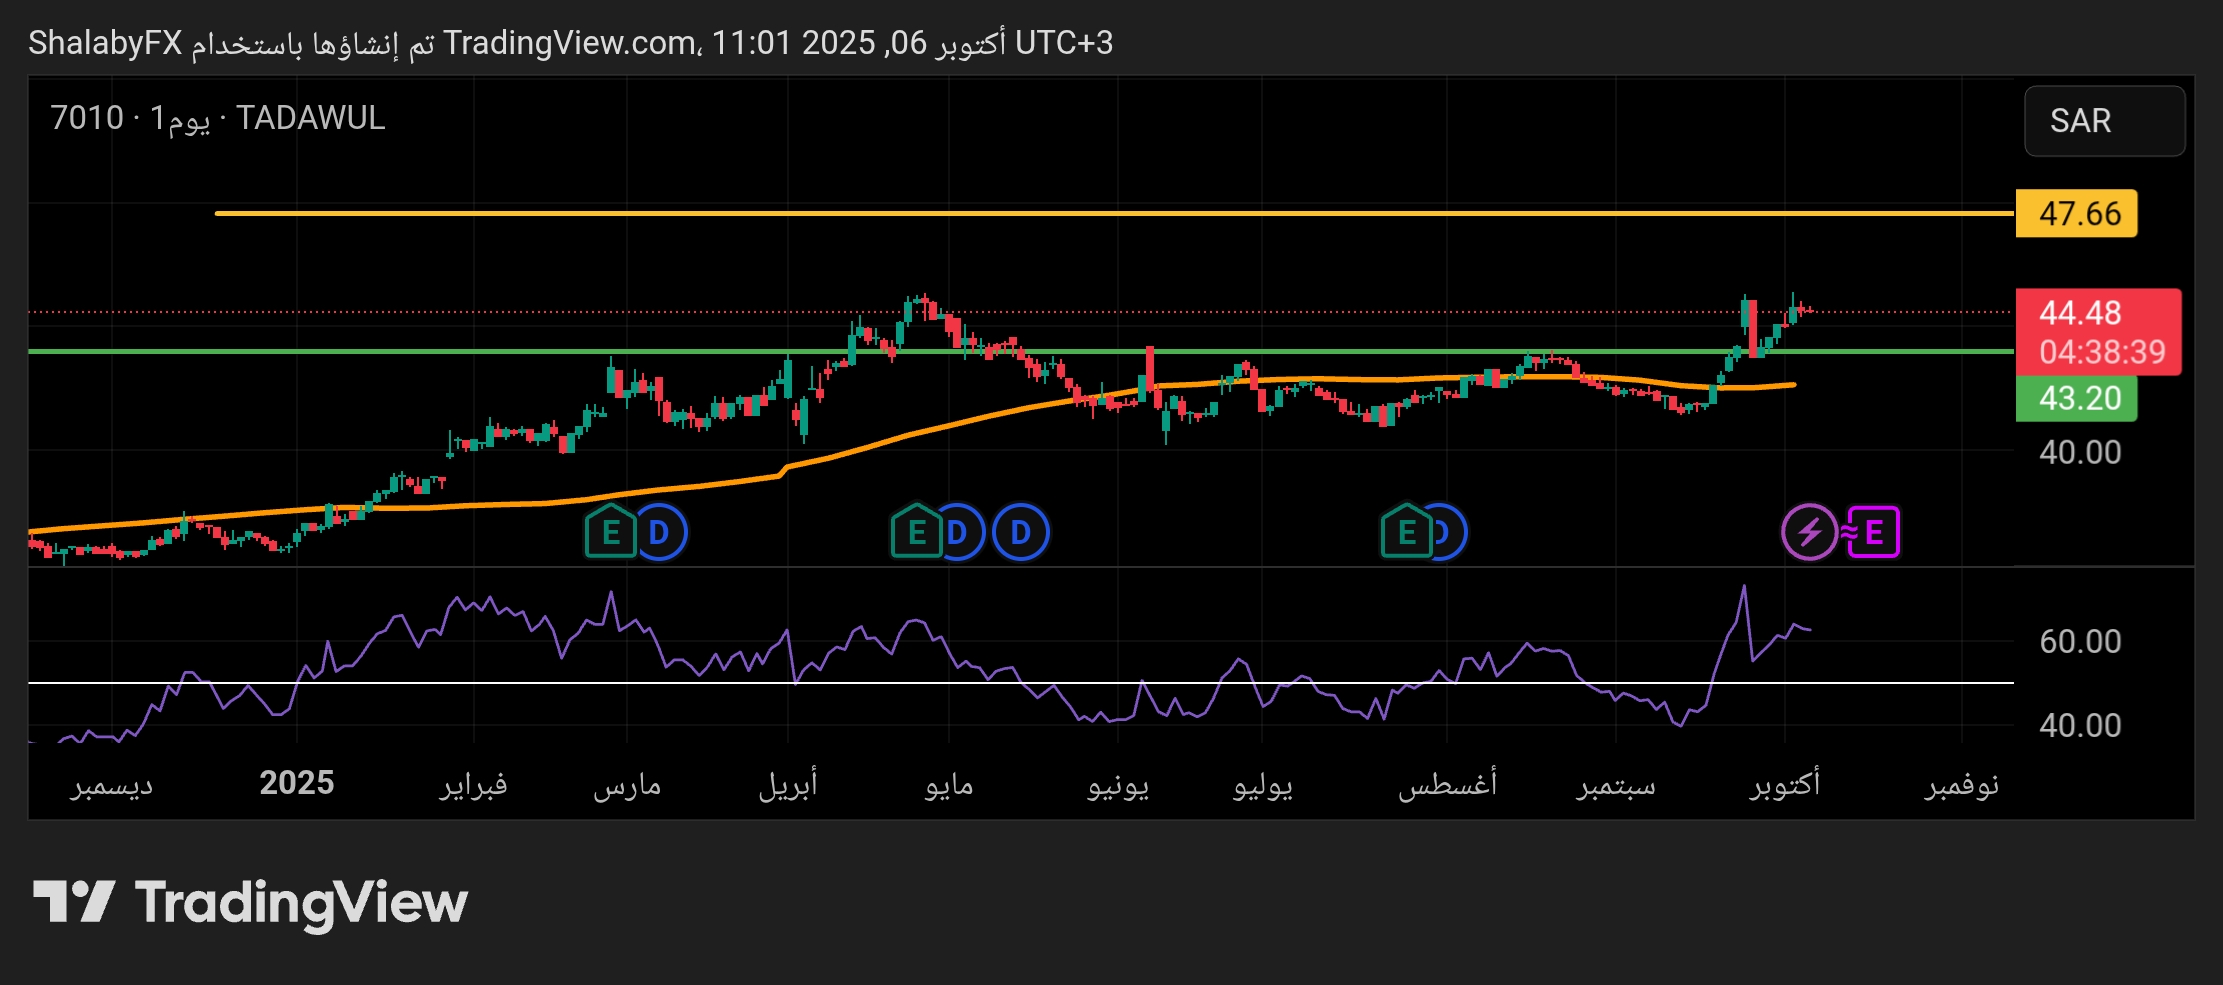Click the 60.00 level on the RSI scale
The width and height of the screenshot is (2223, 985).
2080,641
